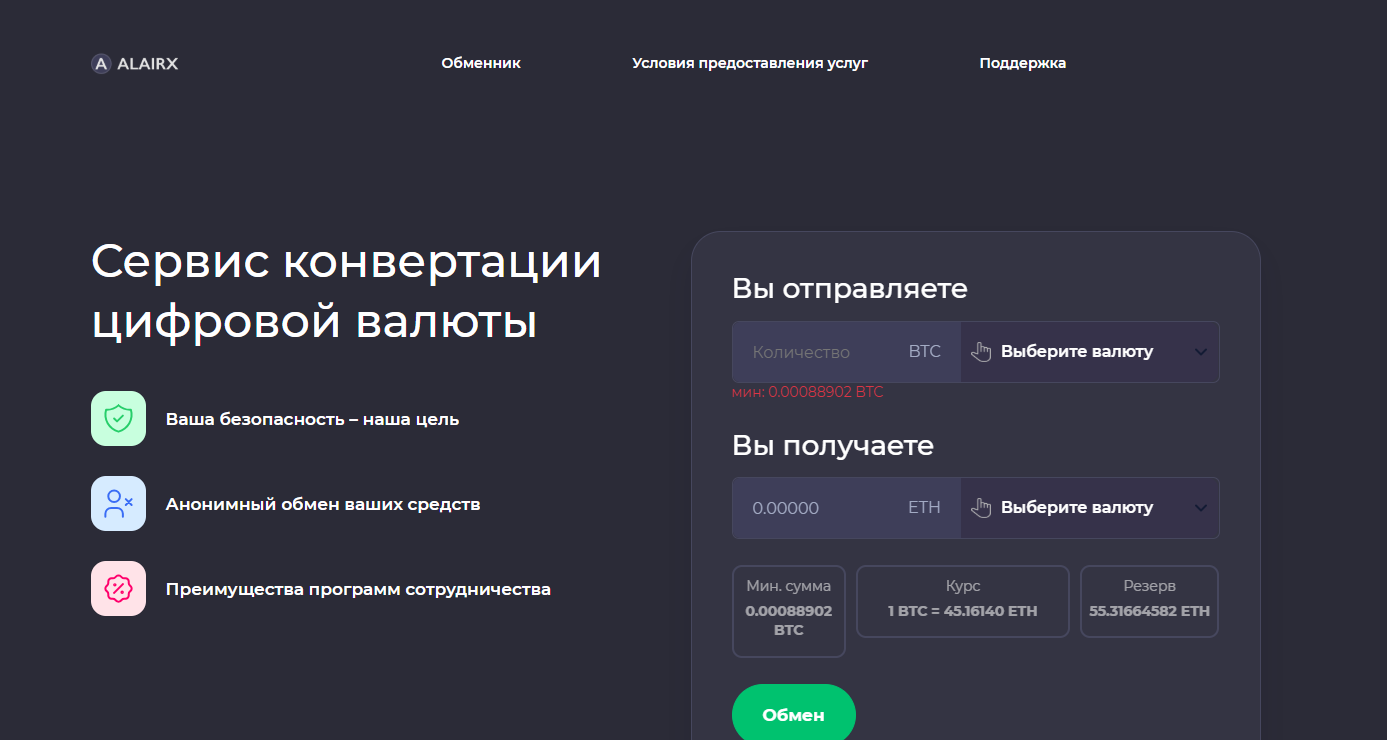Click the red minimum amount hint text
Image resolution: width=1387 pixels, height=740 pixels.
(x=808, y=392)
